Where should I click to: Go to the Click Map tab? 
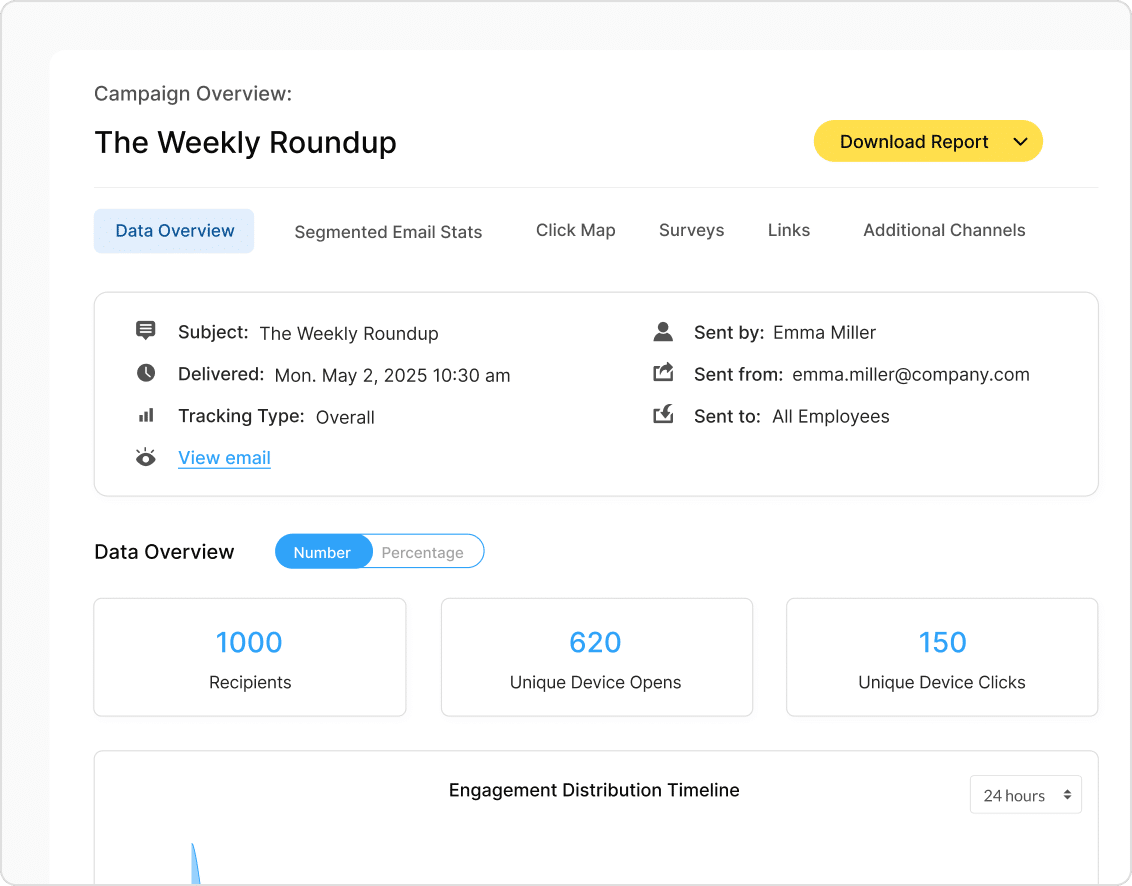coord(575,230)
